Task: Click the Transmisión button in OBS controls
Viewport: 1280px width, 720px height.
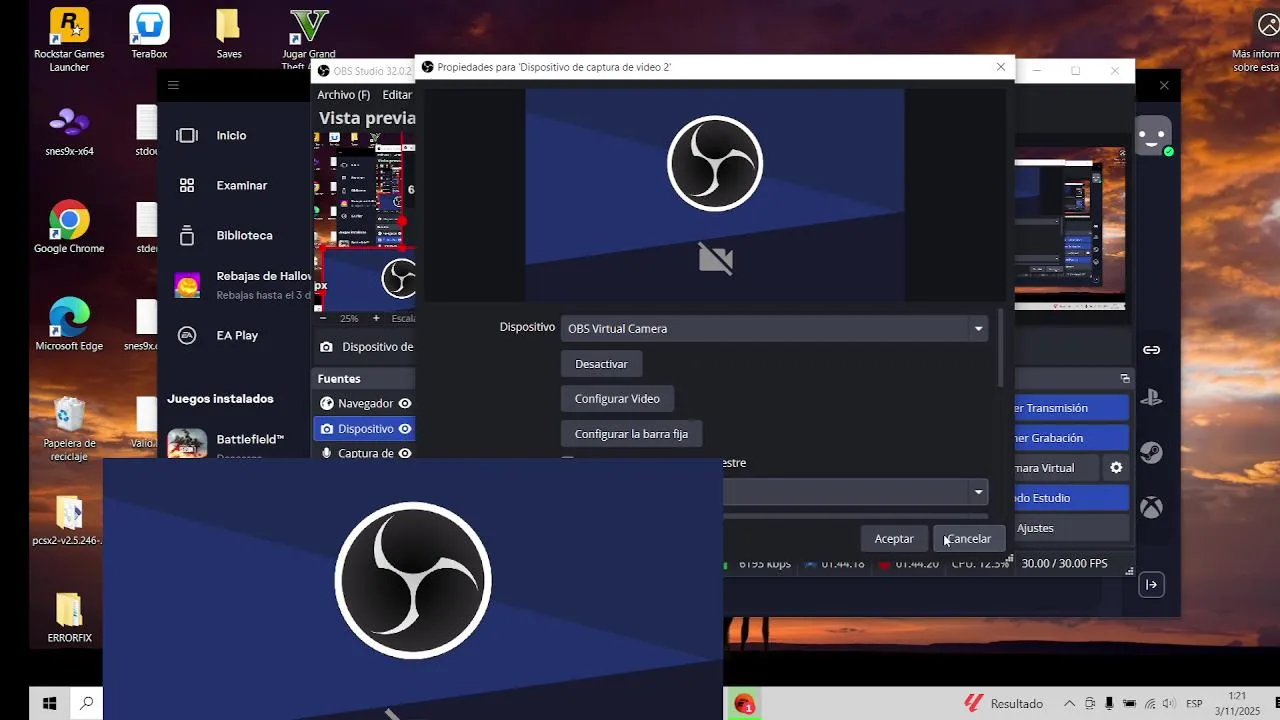Action: coord(1071,407)
